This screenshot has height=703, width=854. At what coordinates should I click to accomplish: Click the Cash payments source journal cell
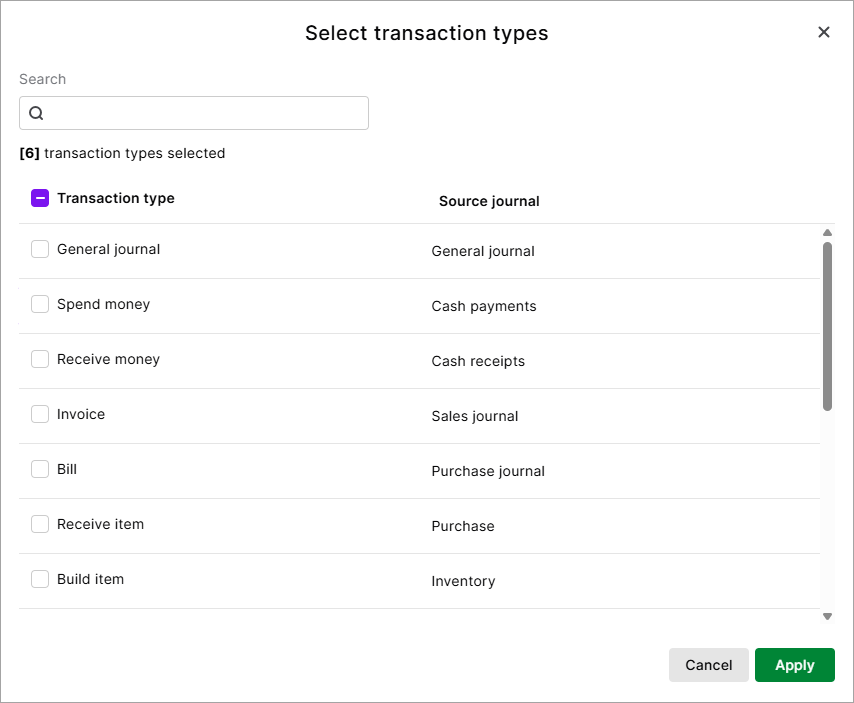coord(484,306)
